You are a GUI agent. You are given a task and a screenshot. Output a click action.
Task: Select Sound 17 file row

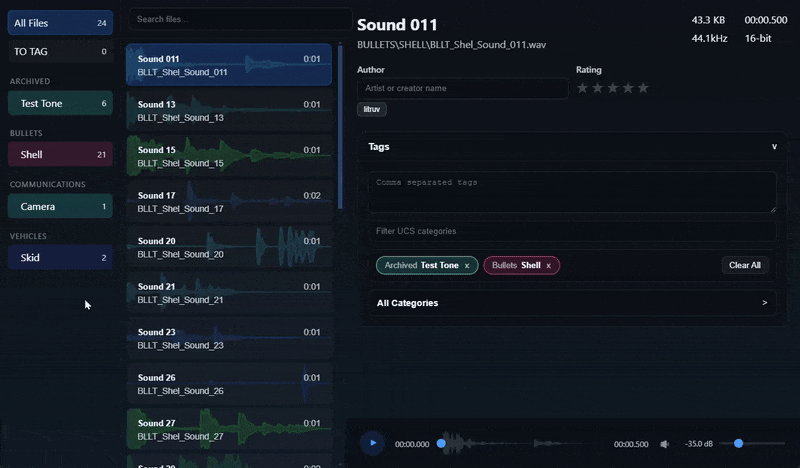(229, 202)
